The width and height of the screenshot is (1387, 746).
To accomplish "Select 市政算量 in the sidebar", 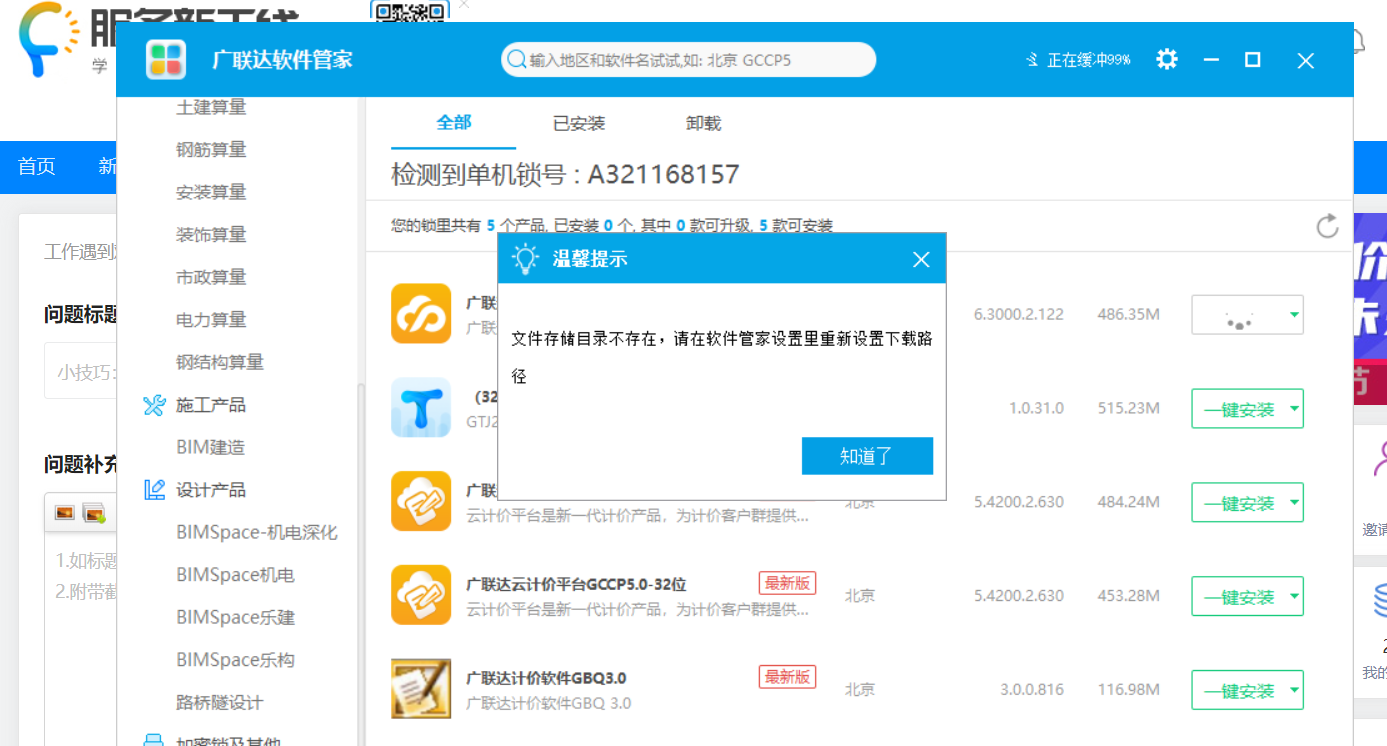I will click(211, 277).
